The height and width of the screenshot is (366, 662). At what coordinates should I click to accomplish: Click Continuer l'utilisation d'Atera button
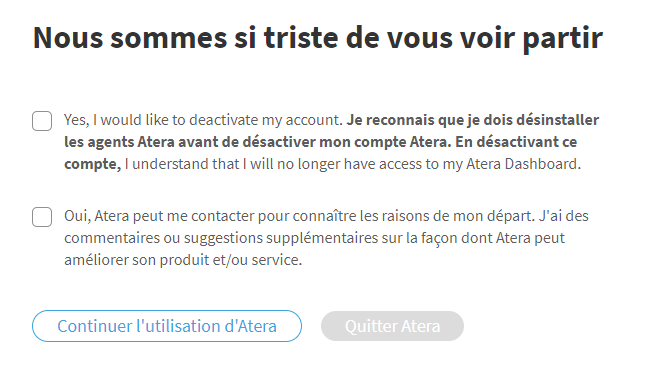coord(167,326)
